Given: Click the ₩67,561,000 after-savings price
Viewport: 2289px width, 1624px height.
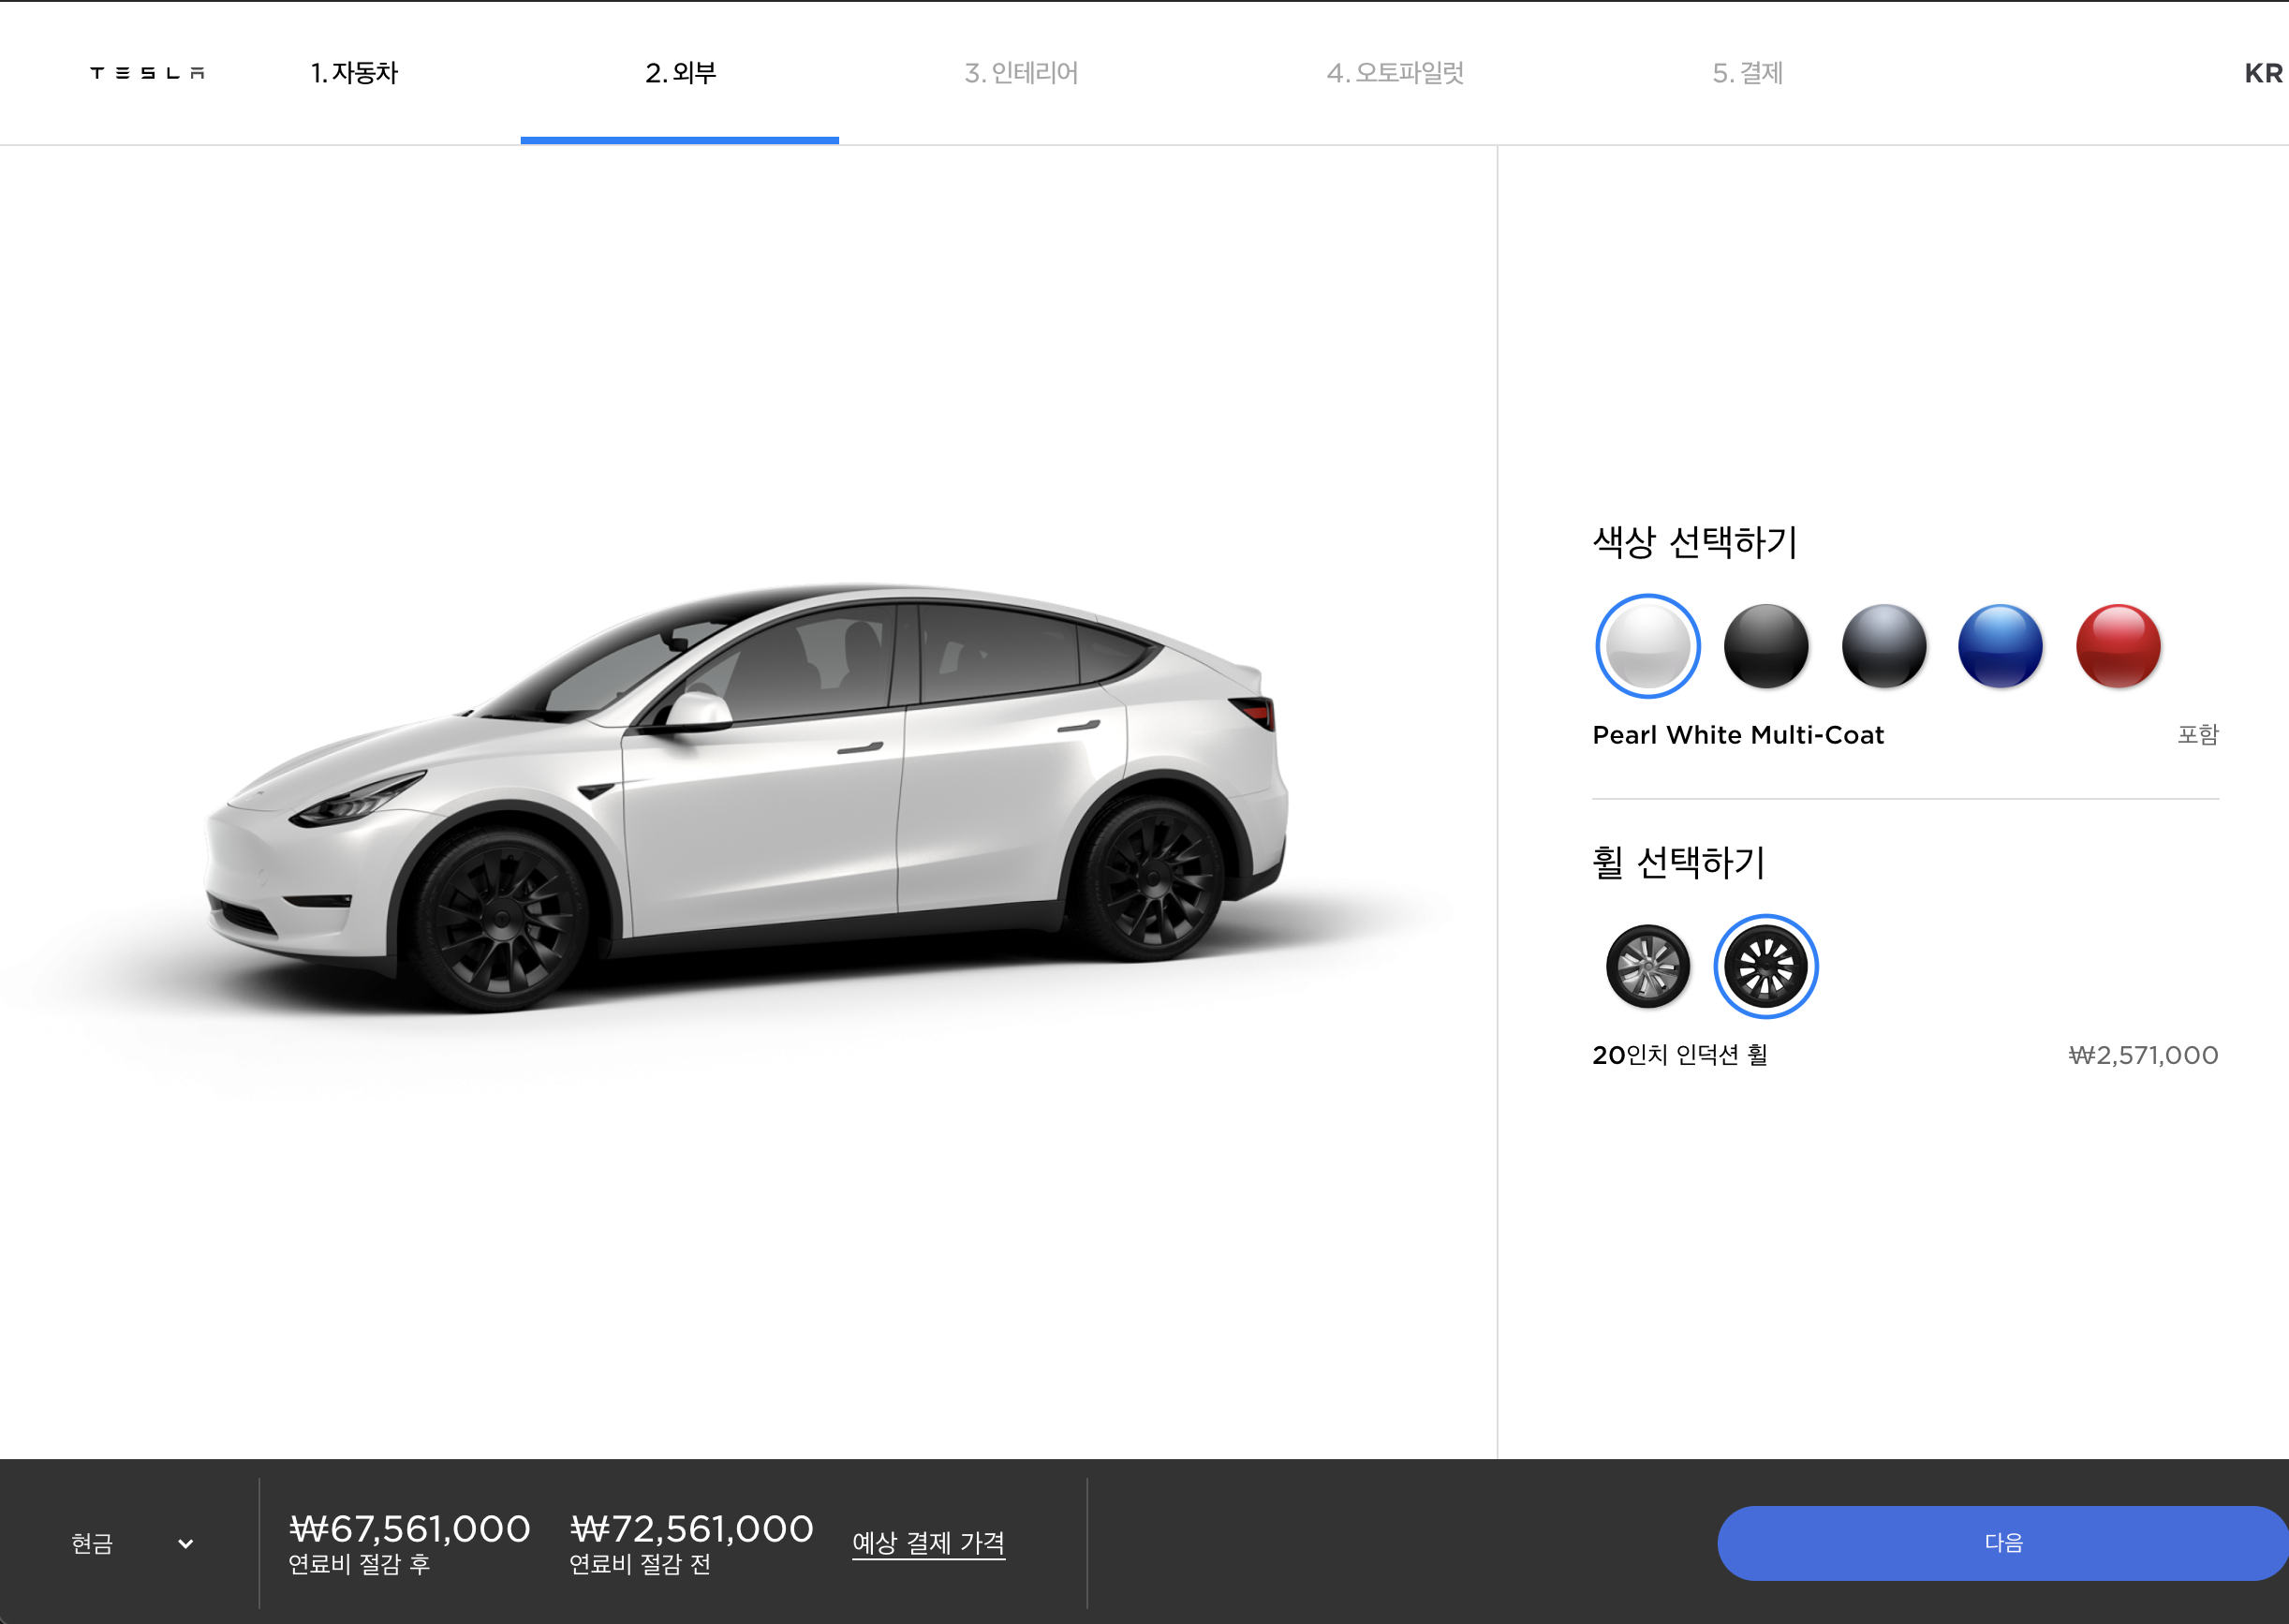Looking at the screenshot, I should [409, 1529].
